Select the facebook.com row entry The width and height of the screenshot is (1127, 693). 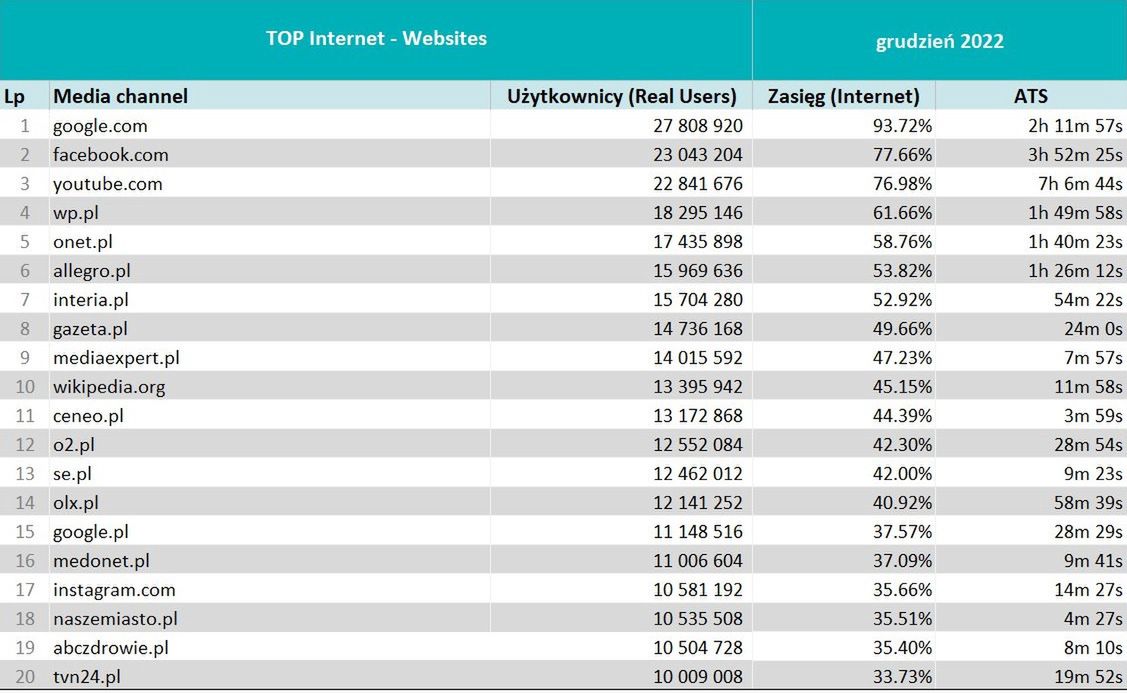(x=110, y=155)
